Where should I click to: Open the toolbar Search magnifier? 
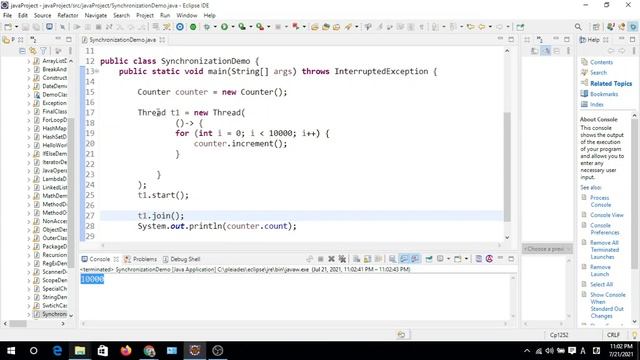click(x=578, y=27)
